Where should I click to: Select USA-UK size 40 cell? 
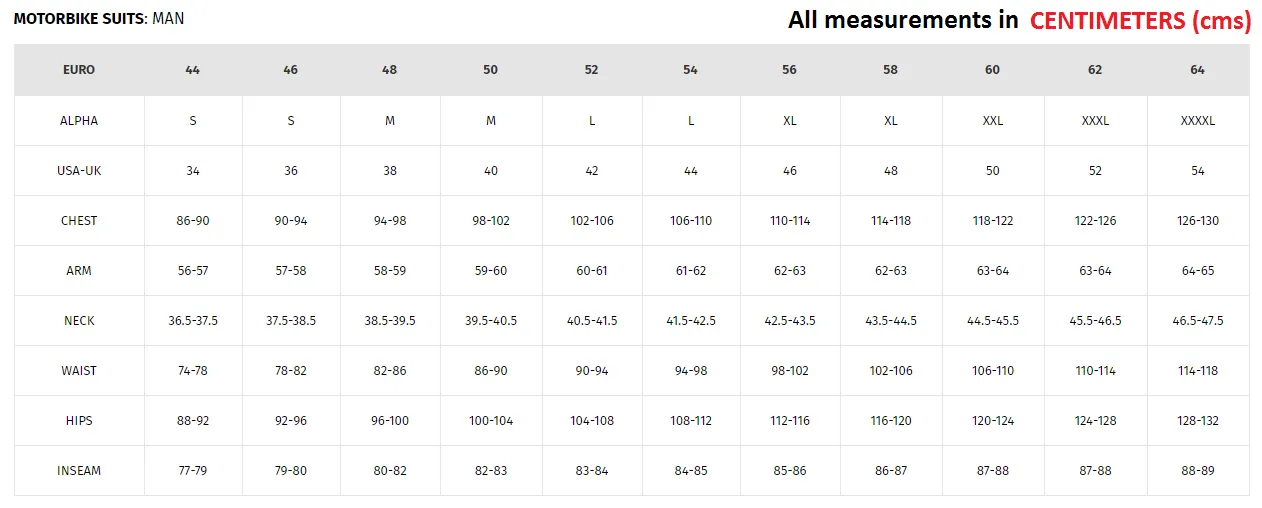tap(491, 170)
